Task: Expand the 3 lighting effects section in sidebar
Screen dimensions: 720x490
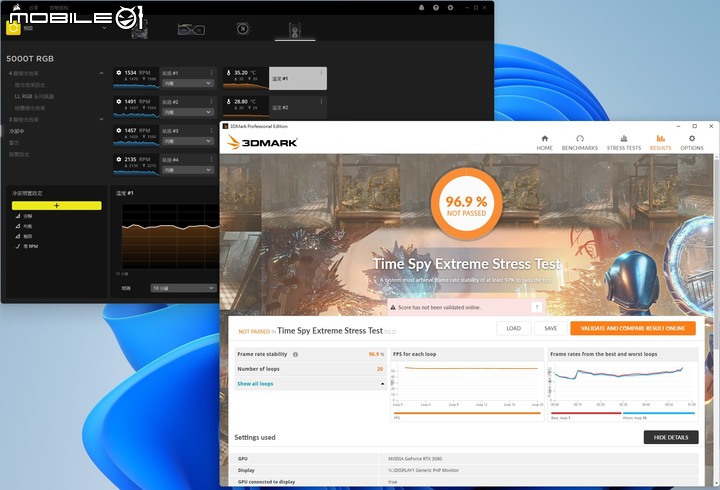Action: point(101,119)
